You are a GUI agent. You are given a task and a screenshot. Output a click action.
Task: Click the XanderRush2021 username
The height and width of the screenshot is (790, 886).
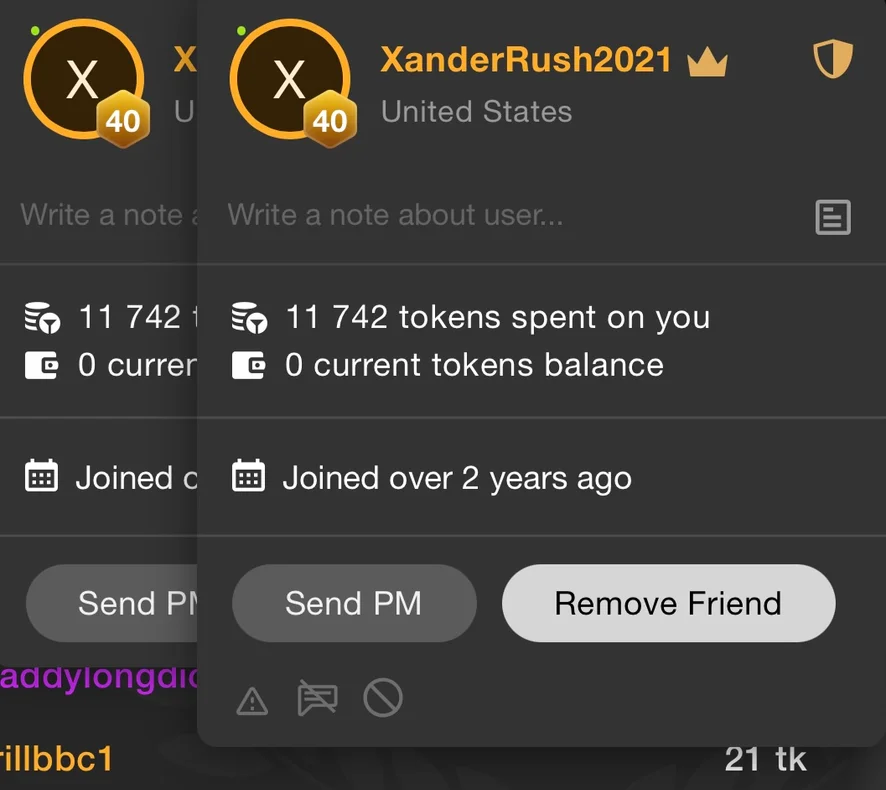(x=526, y=60)
